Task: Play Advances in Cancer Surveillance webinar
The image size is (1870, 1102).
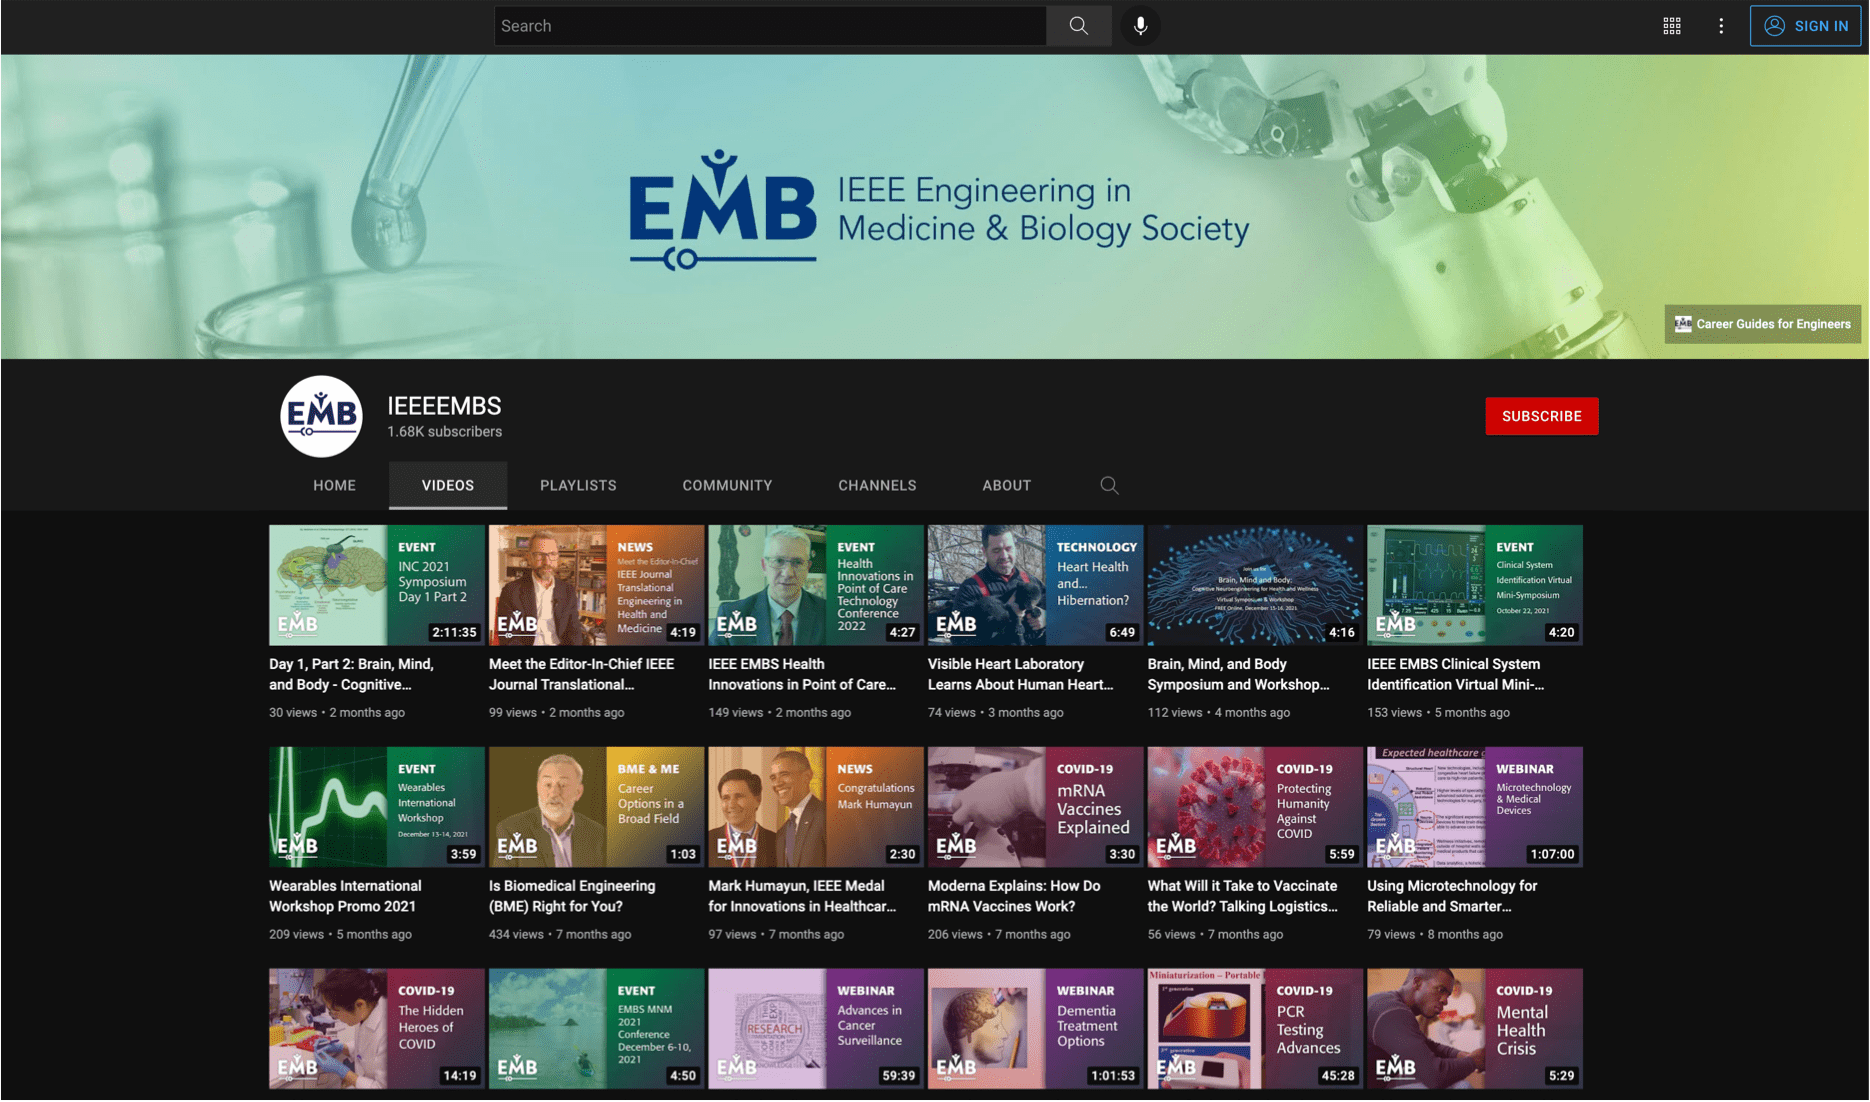Action: (816, 1028)
